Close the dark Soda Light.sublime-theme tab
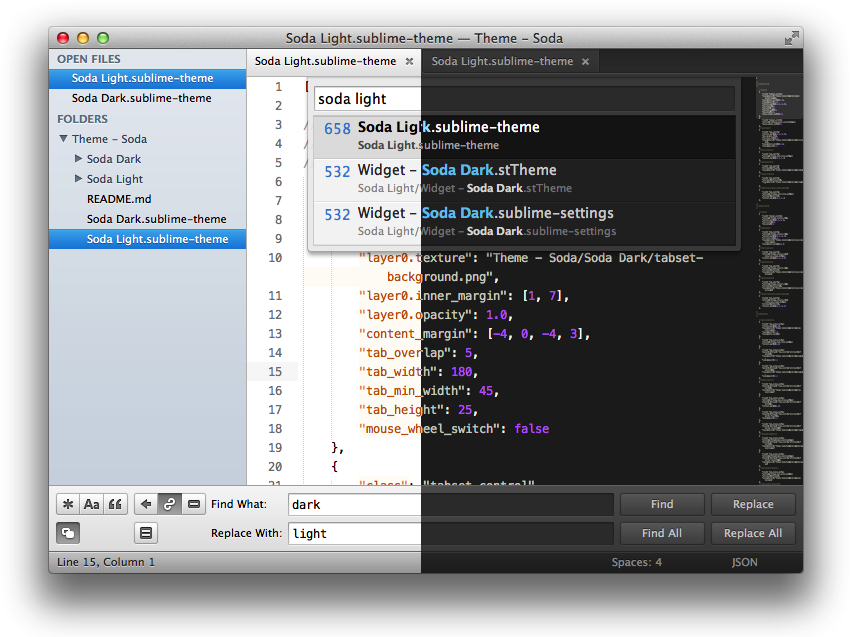The width and height of the screenshot is (850, 637). 585,61
